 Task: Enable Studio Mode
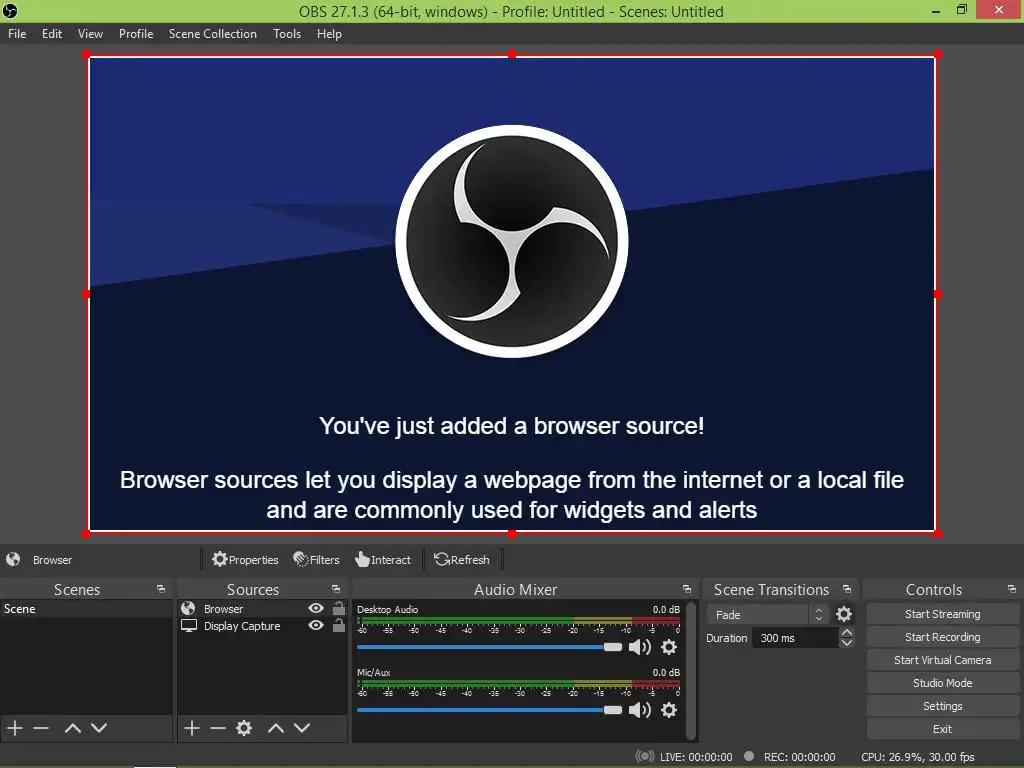coord(942,682)
